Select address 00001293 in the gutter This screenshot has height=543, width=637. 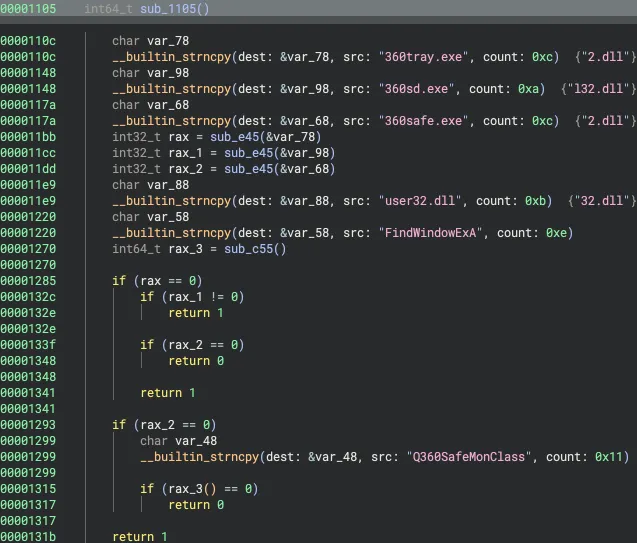(28, 424)
